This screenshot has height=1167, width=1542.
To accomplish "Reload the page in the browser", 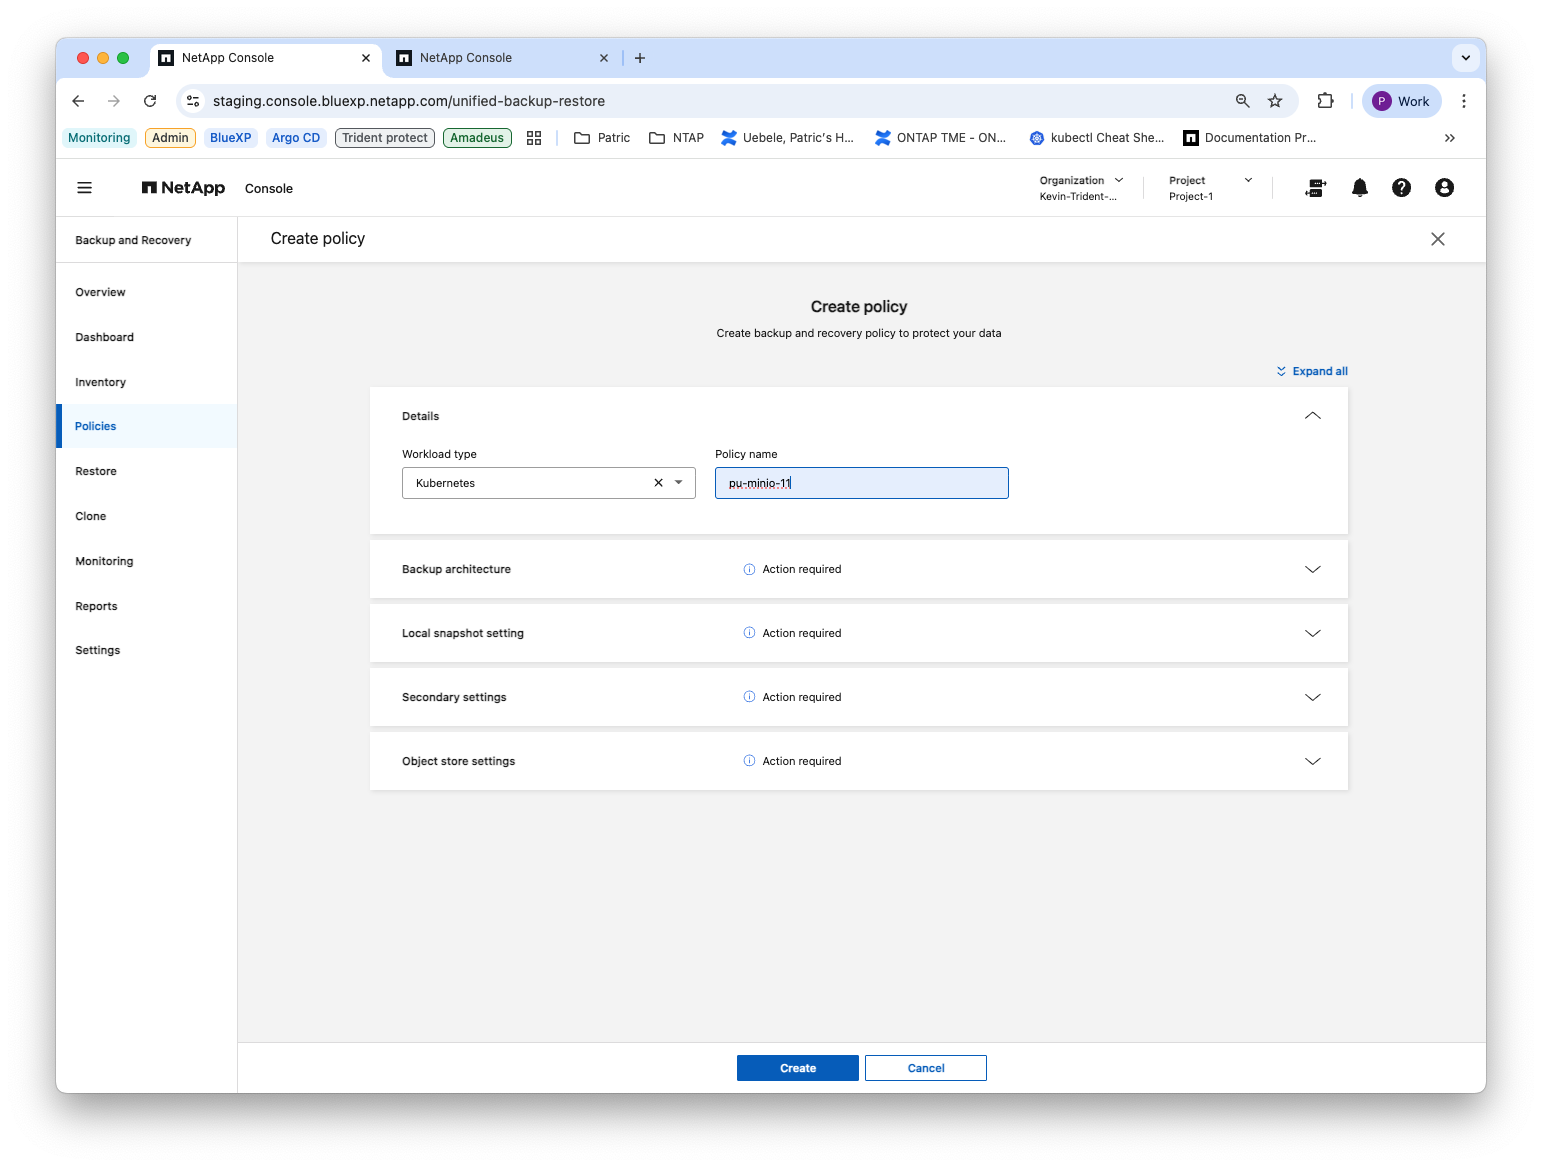I will (x=150, y=101).
